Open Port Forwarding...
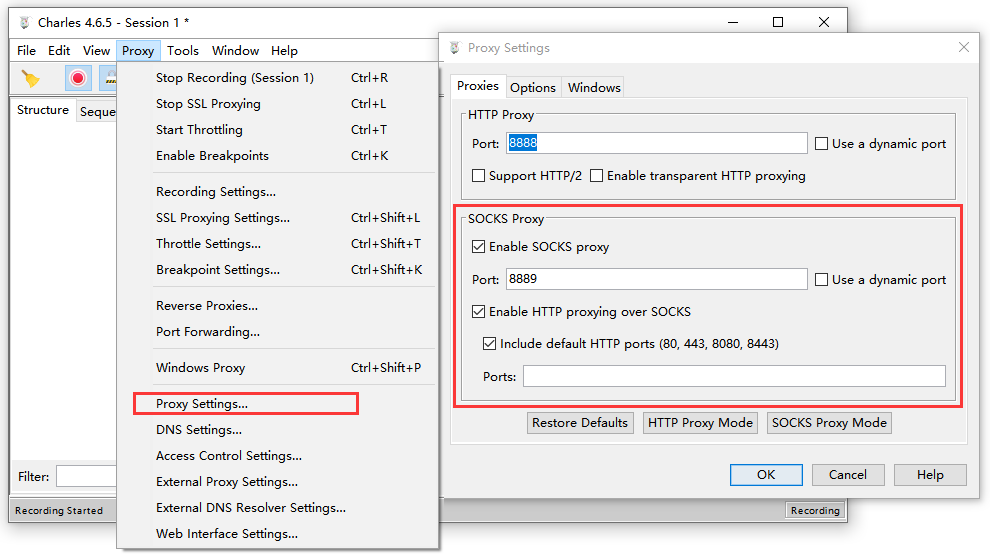Screen dimensions: 990x555 tap(278, 331)
